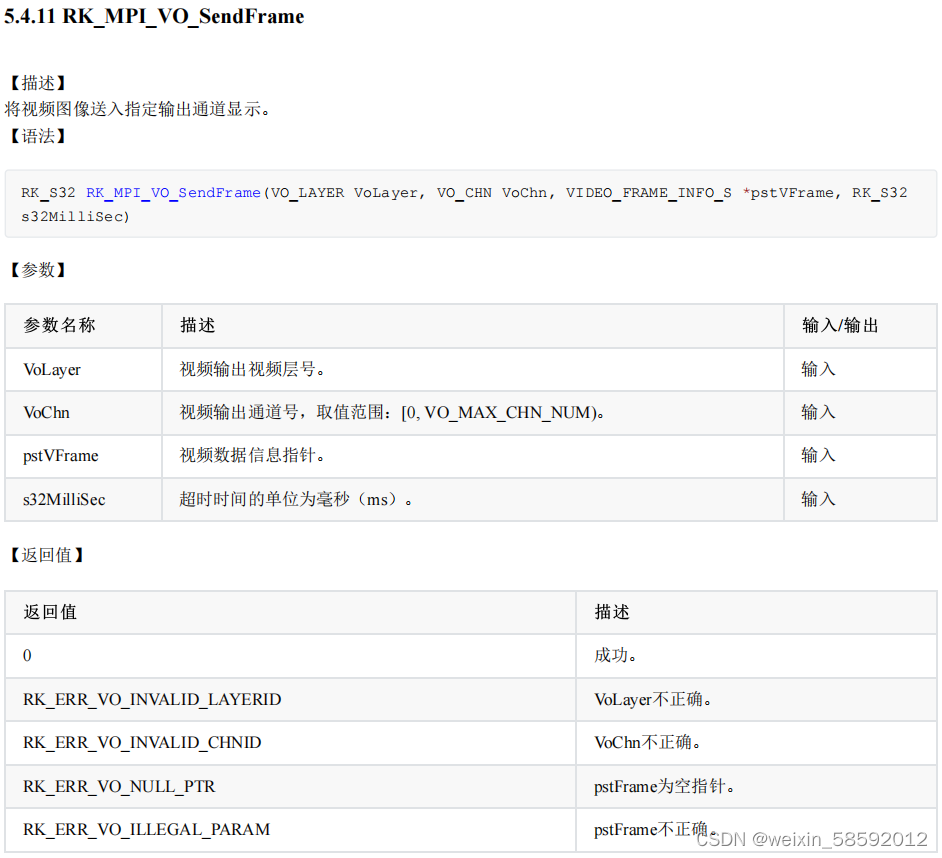Click RK_ERR_VO_INVALID_CHNID return value
The width and height of the screenshot is (942, 858).
[144, 743]
